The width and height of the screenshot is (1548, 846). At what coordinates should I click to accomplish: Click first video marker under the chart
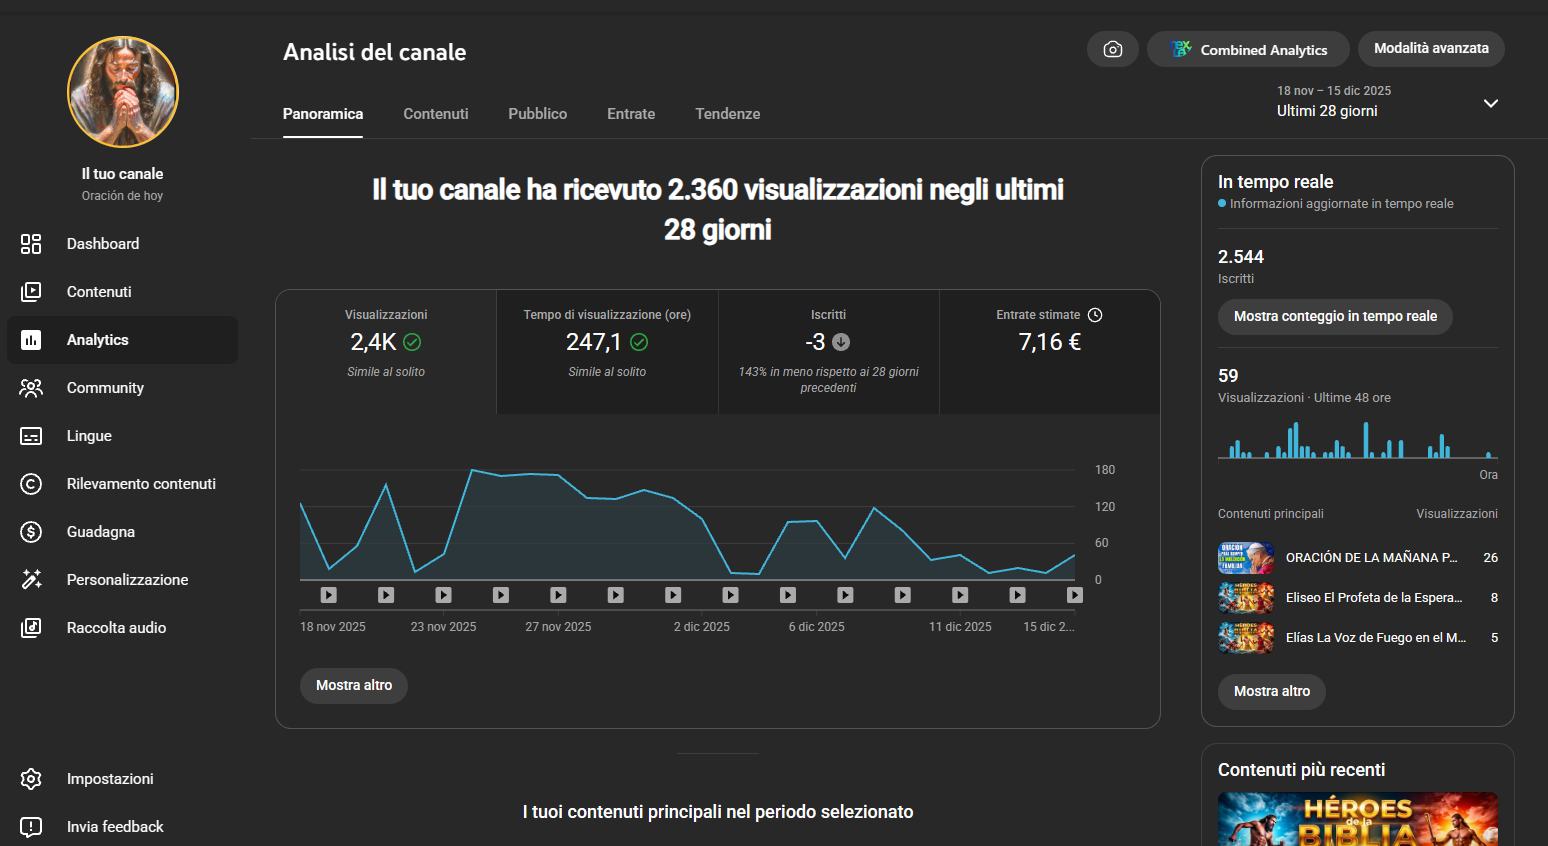(x=329, y=595)
